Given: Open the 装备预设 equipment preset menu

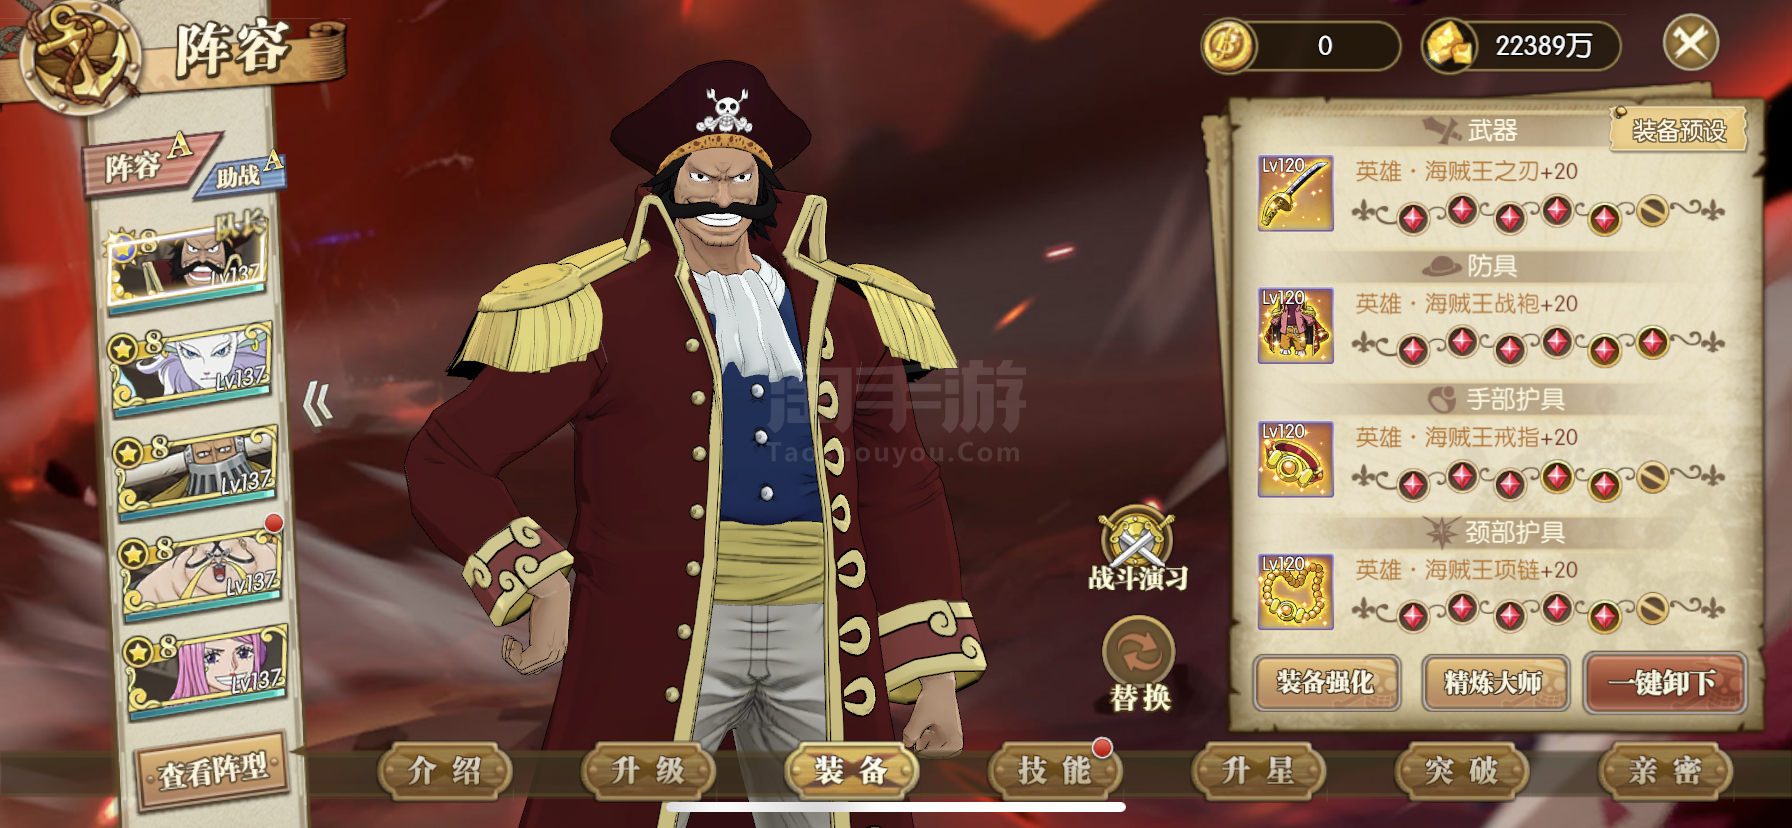Looking at the screenshot, I should click(x=1679, y=130).
